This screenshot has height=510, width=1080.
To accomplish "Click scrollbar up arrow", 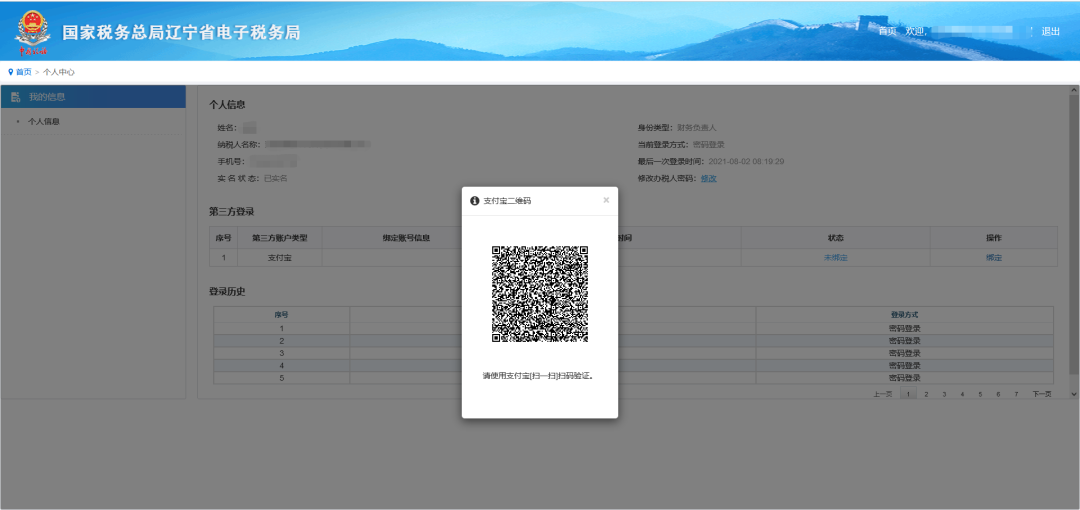I will [1074, 90].
